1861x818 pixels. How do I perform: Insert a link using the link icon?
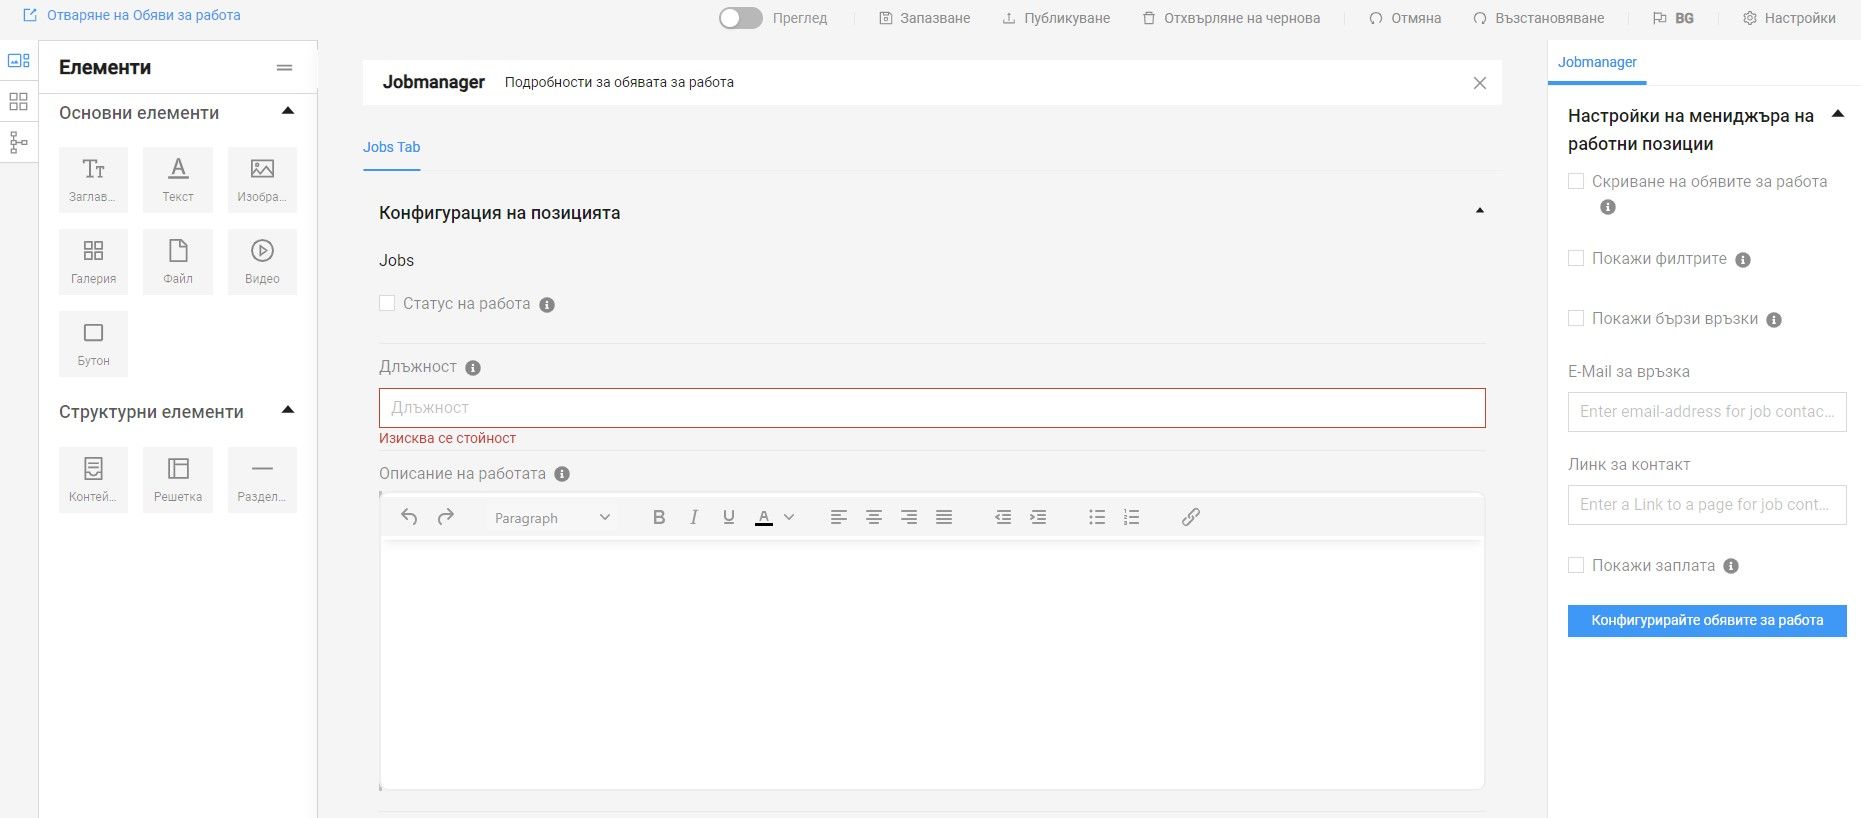(1190, 517)
